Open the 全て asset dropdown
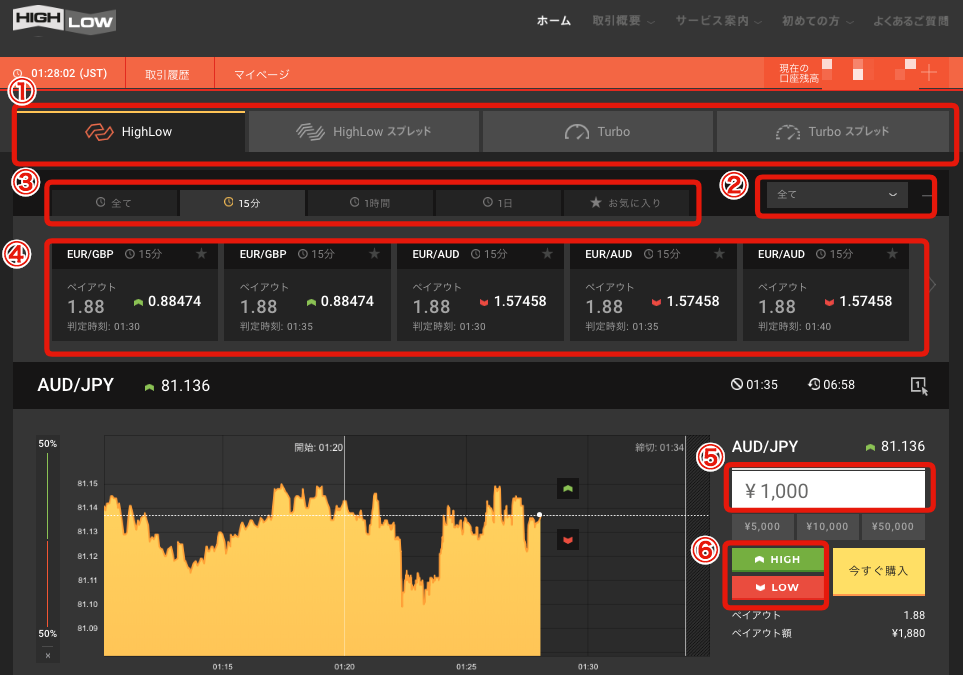Viewport: 963px width, 675px height. tap(837, 195)
